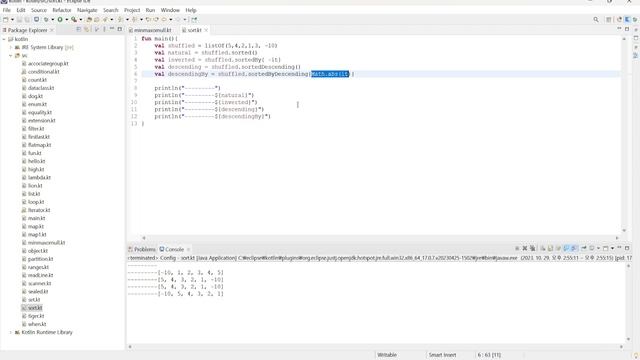Click Display Selected Console icon
The image size is (640, 360).
pos(591,248)
